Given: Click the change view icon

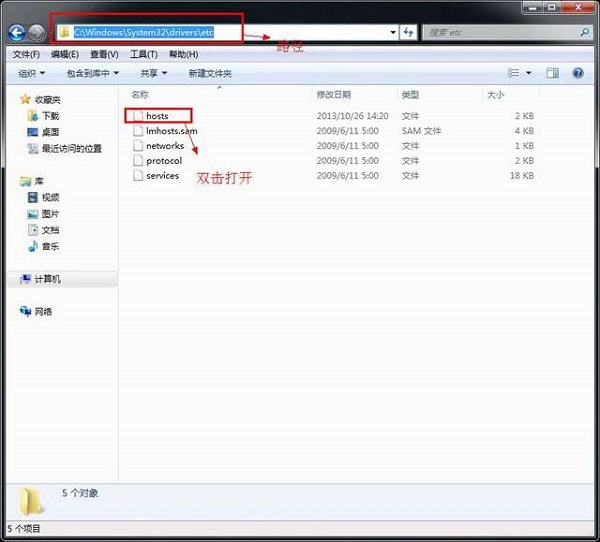Looking at the screenshot, I should click(x=513, y=73).
